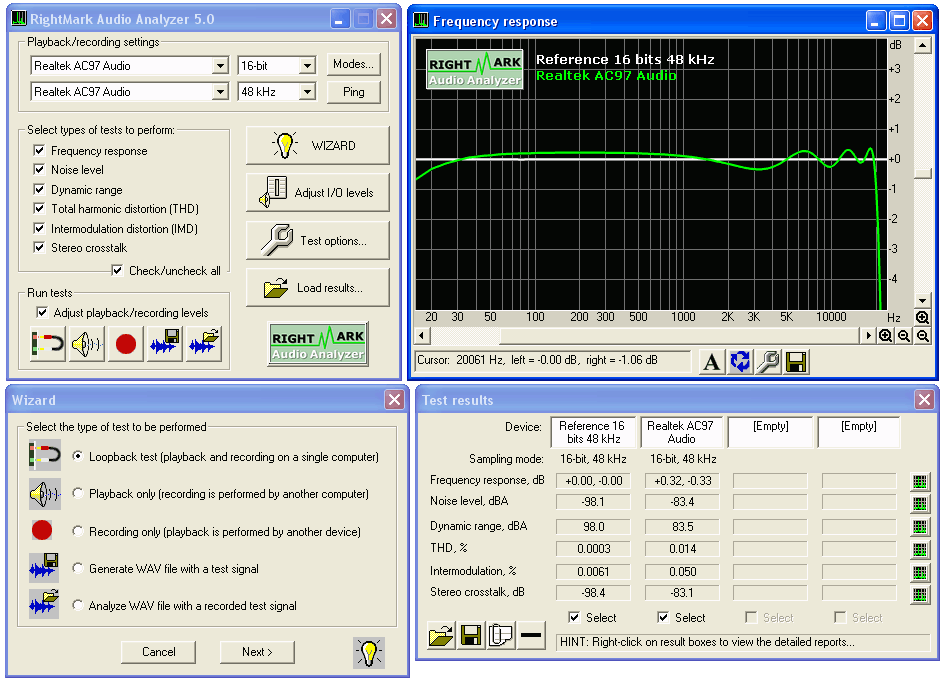The image size is (946, 686).
Task: Select the 'Playback only' radio option
Action: (78, 494)
